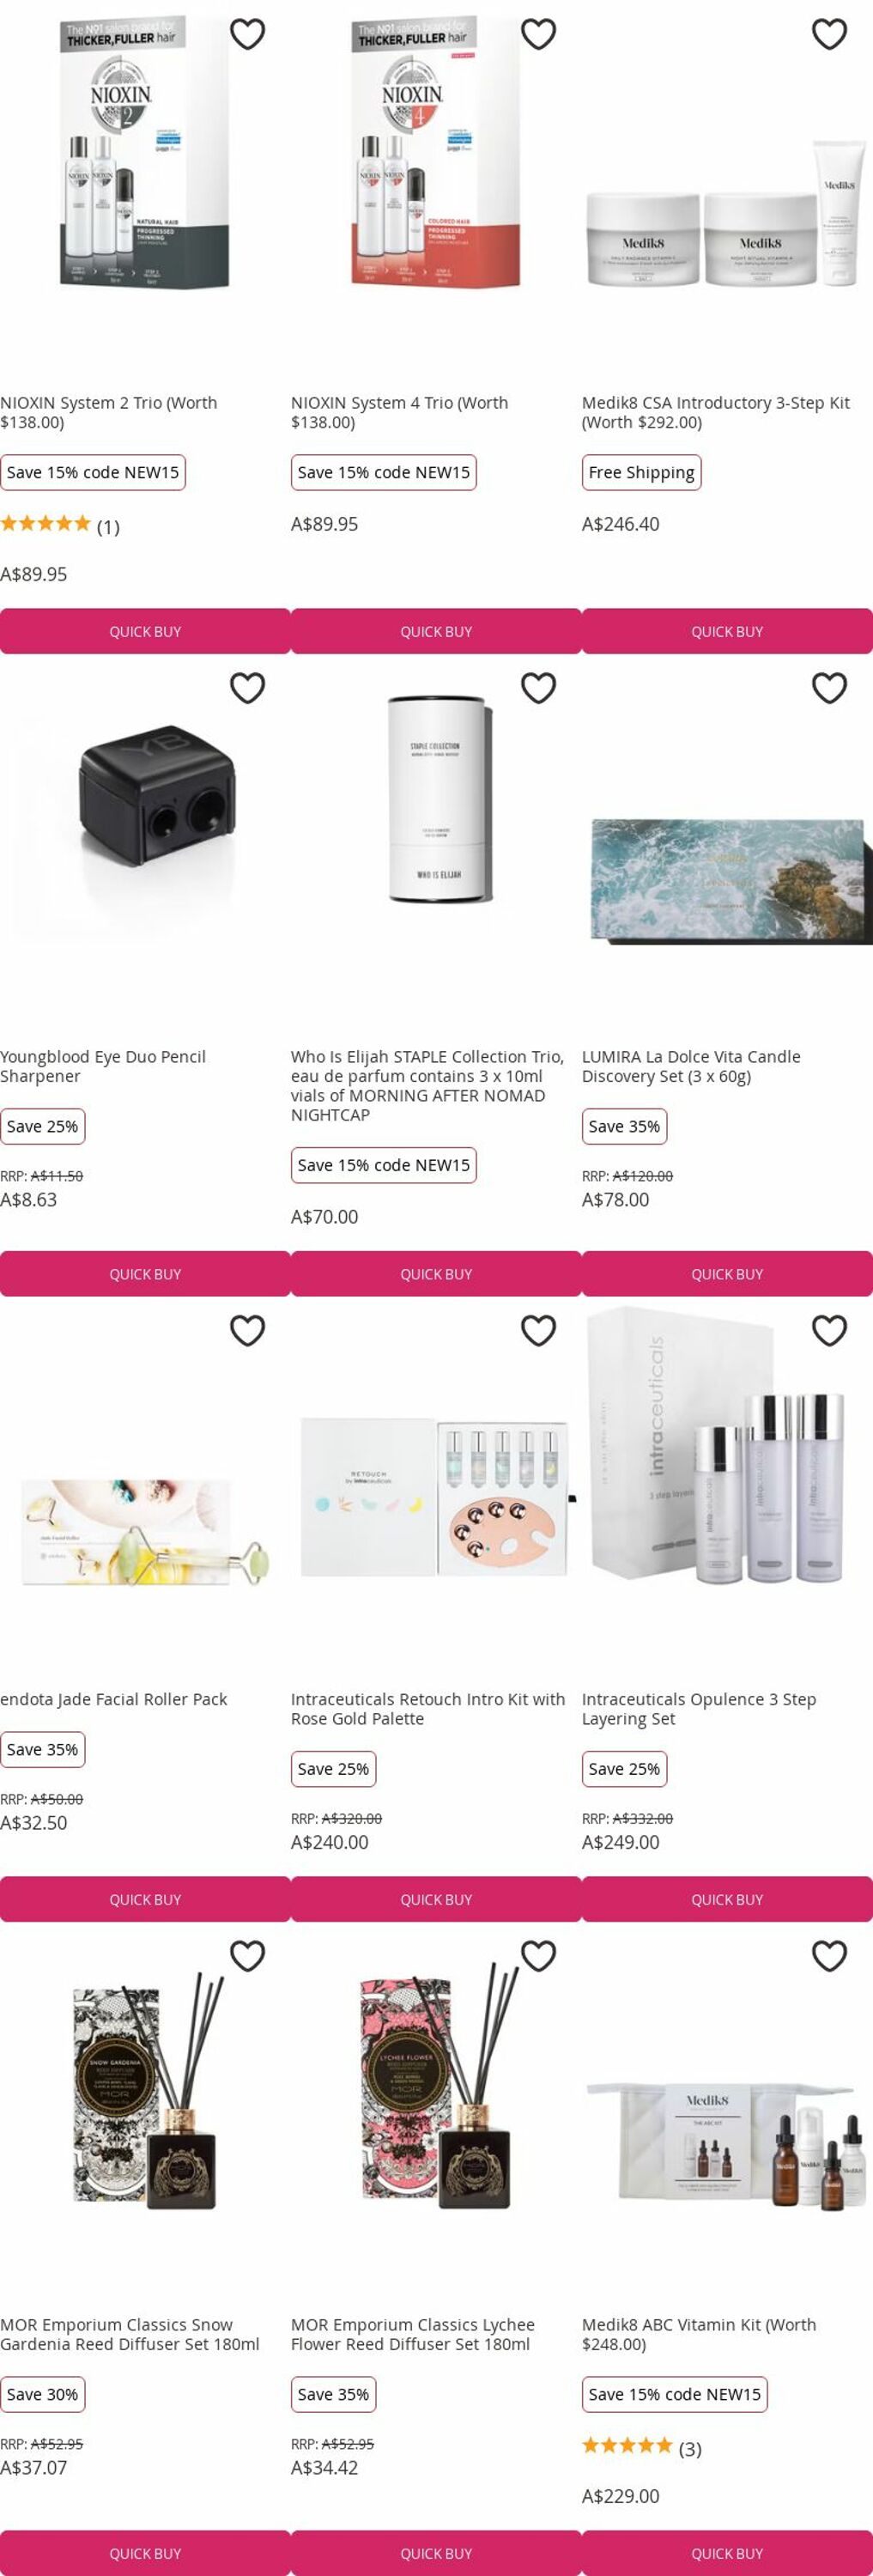Favorite the Medik8 ABC Vitamin Kit
This screenshot has width=873, height=2576.
pos(829,1956)
